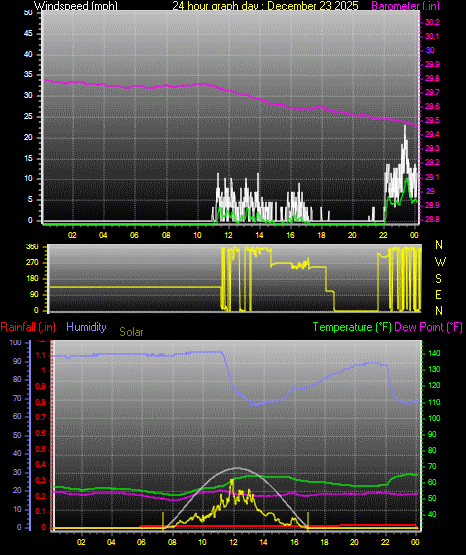Viewport: 466px width, 555px height.
Task: Click the 140 temperature scale value
Action: click(434, 353)
